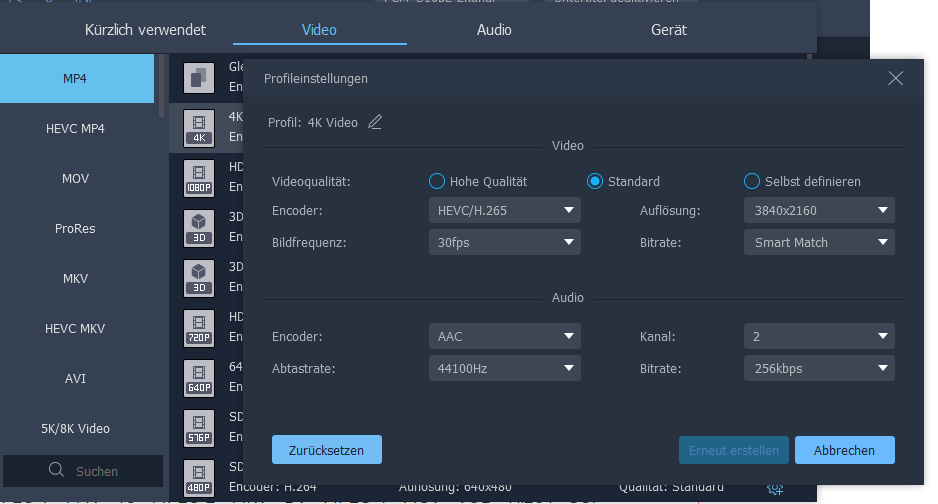Open the Bildfrequenz 30fps dropdown
The image size is (938, 504).
(x=504, y=242)
